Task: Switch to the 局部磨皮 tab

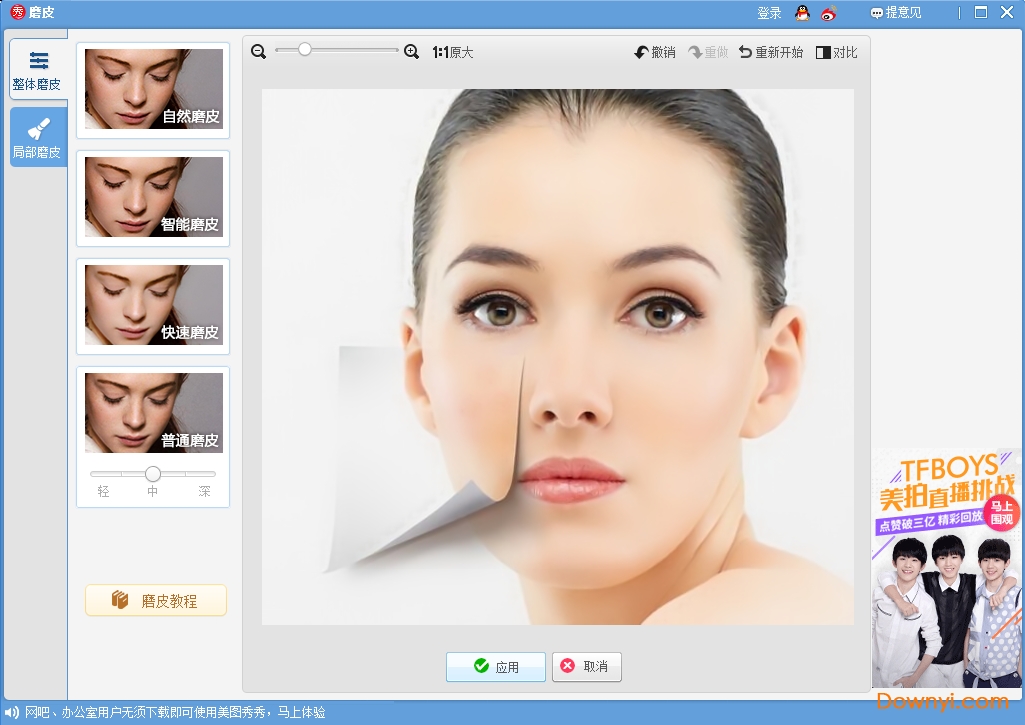Action: [38, 137]
